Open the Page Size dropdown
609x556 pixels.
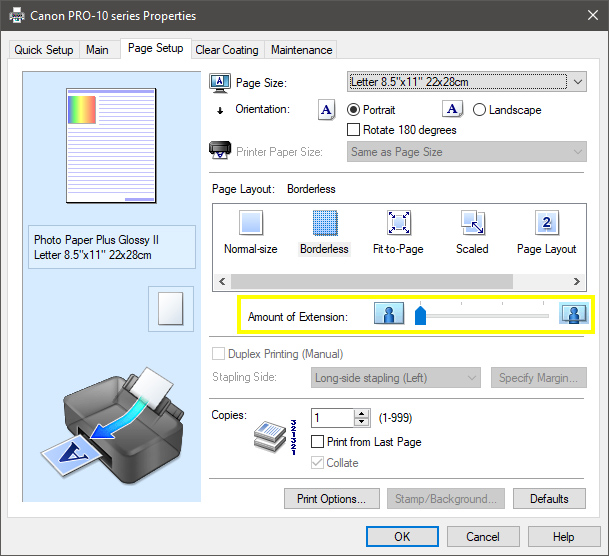tap(466, 82)
